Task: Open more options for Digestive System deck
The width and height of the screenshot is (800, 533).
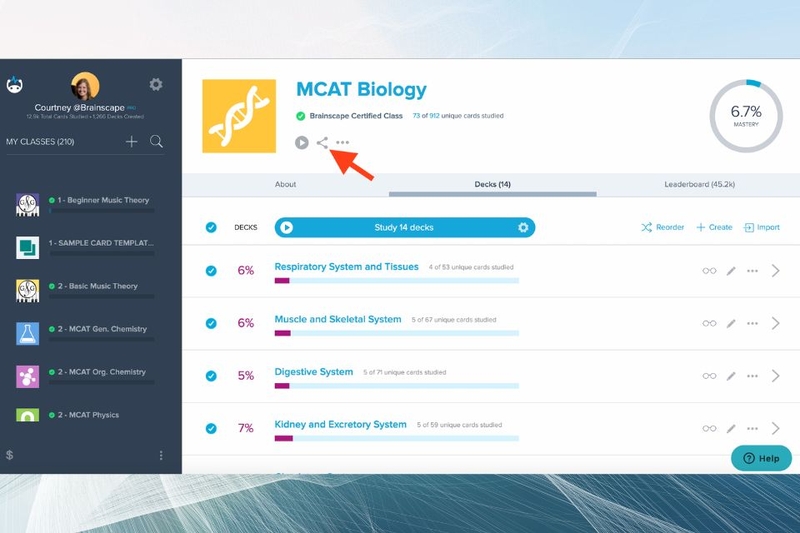Action: [x=752, y=376]
